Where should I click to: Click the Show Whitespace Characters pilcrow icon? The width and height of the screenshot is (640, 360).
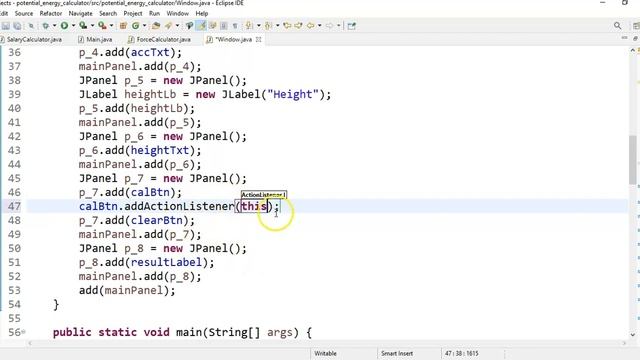[x=235, y=26]
